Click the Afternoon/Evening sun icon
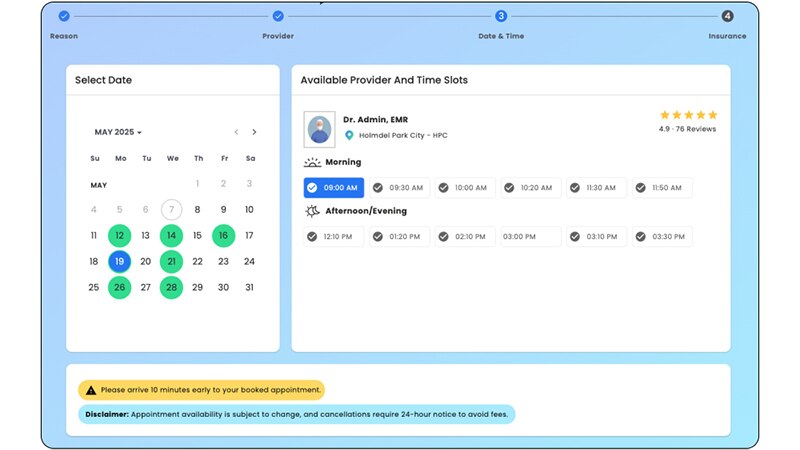800x450 pixels. [312, 211]
